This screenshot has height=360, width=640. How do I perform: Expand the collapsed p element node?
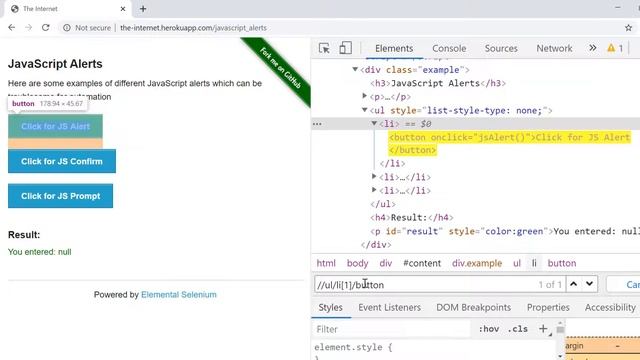pyautogui.click(x=365, y=96)
